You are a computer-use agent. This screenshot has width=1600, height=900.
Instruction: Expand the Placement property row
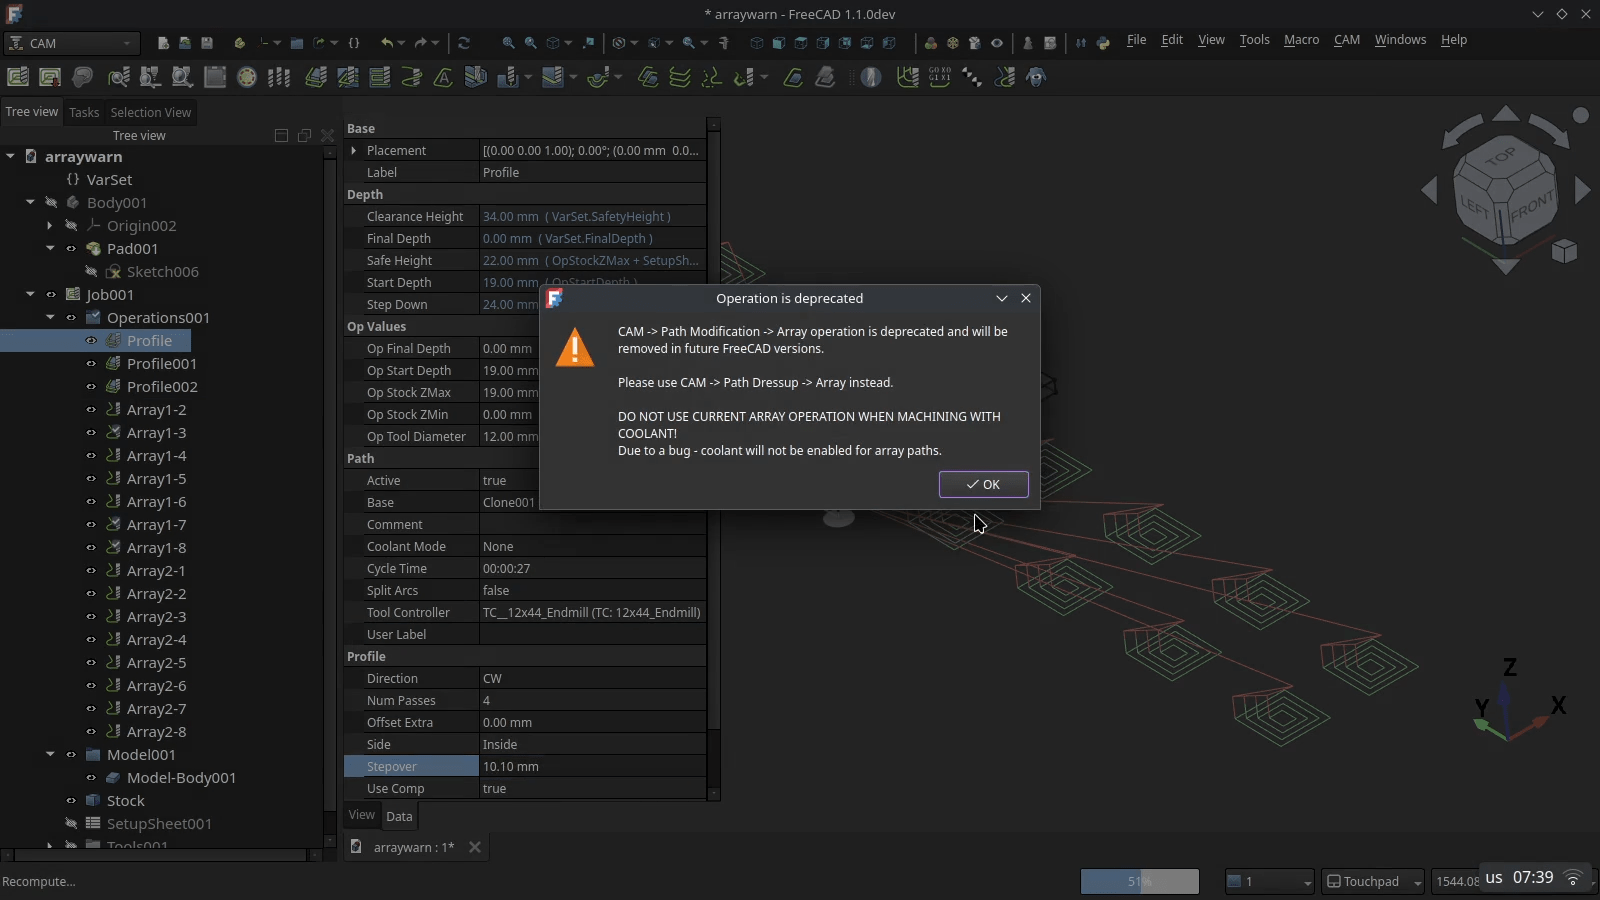354,151
